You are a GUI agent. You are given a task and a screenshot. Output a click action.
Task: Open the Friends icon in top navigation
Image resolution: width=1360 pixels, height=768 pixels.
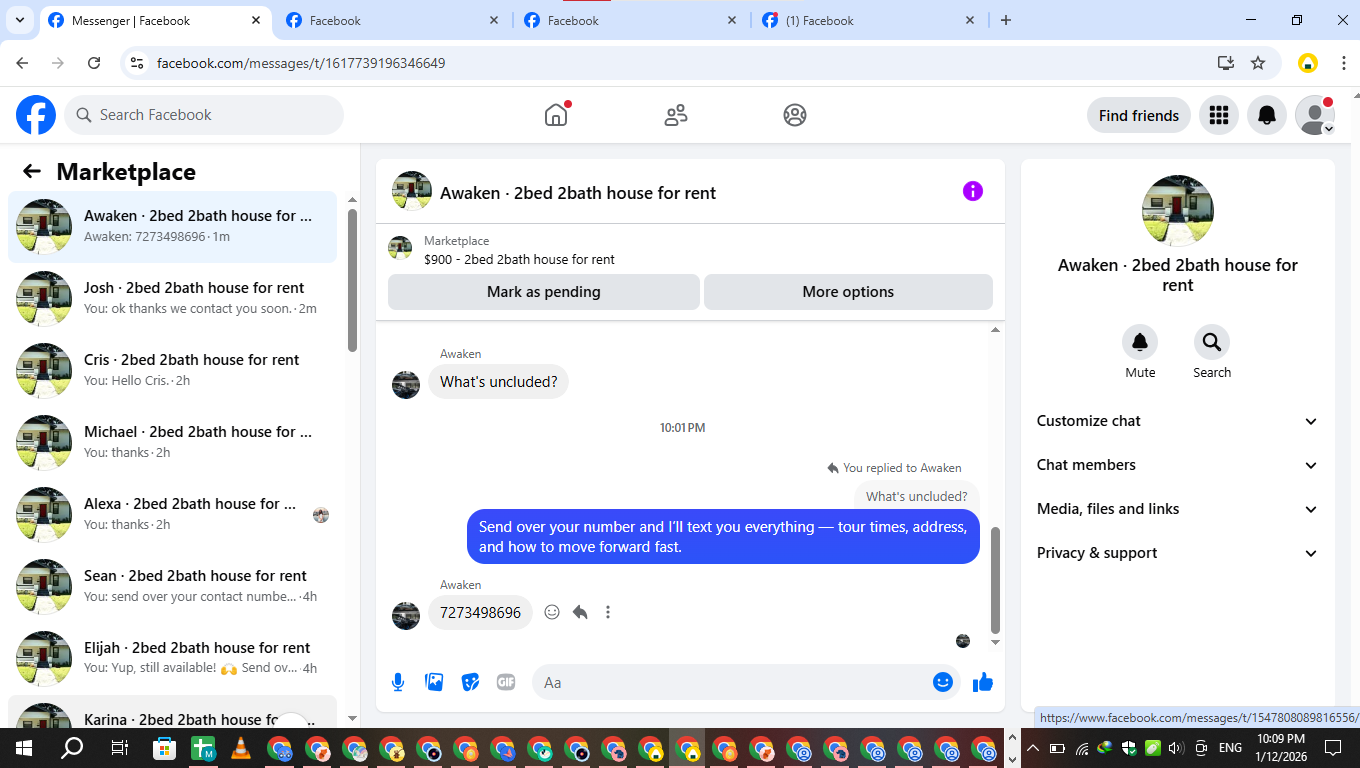click(x=676, y=115)
